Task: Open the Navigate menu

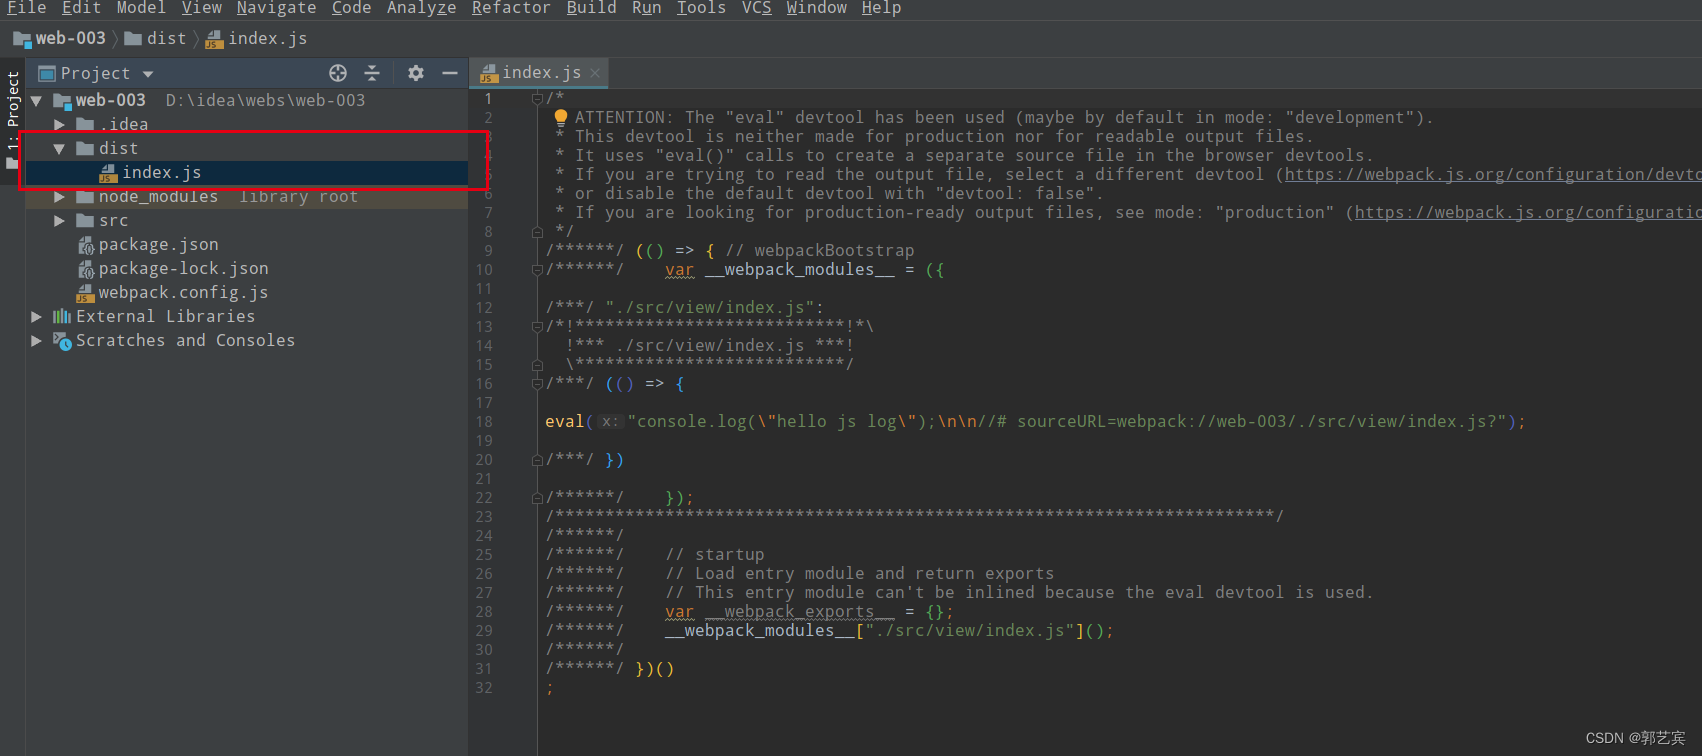Action: click(x=277, y=8)
